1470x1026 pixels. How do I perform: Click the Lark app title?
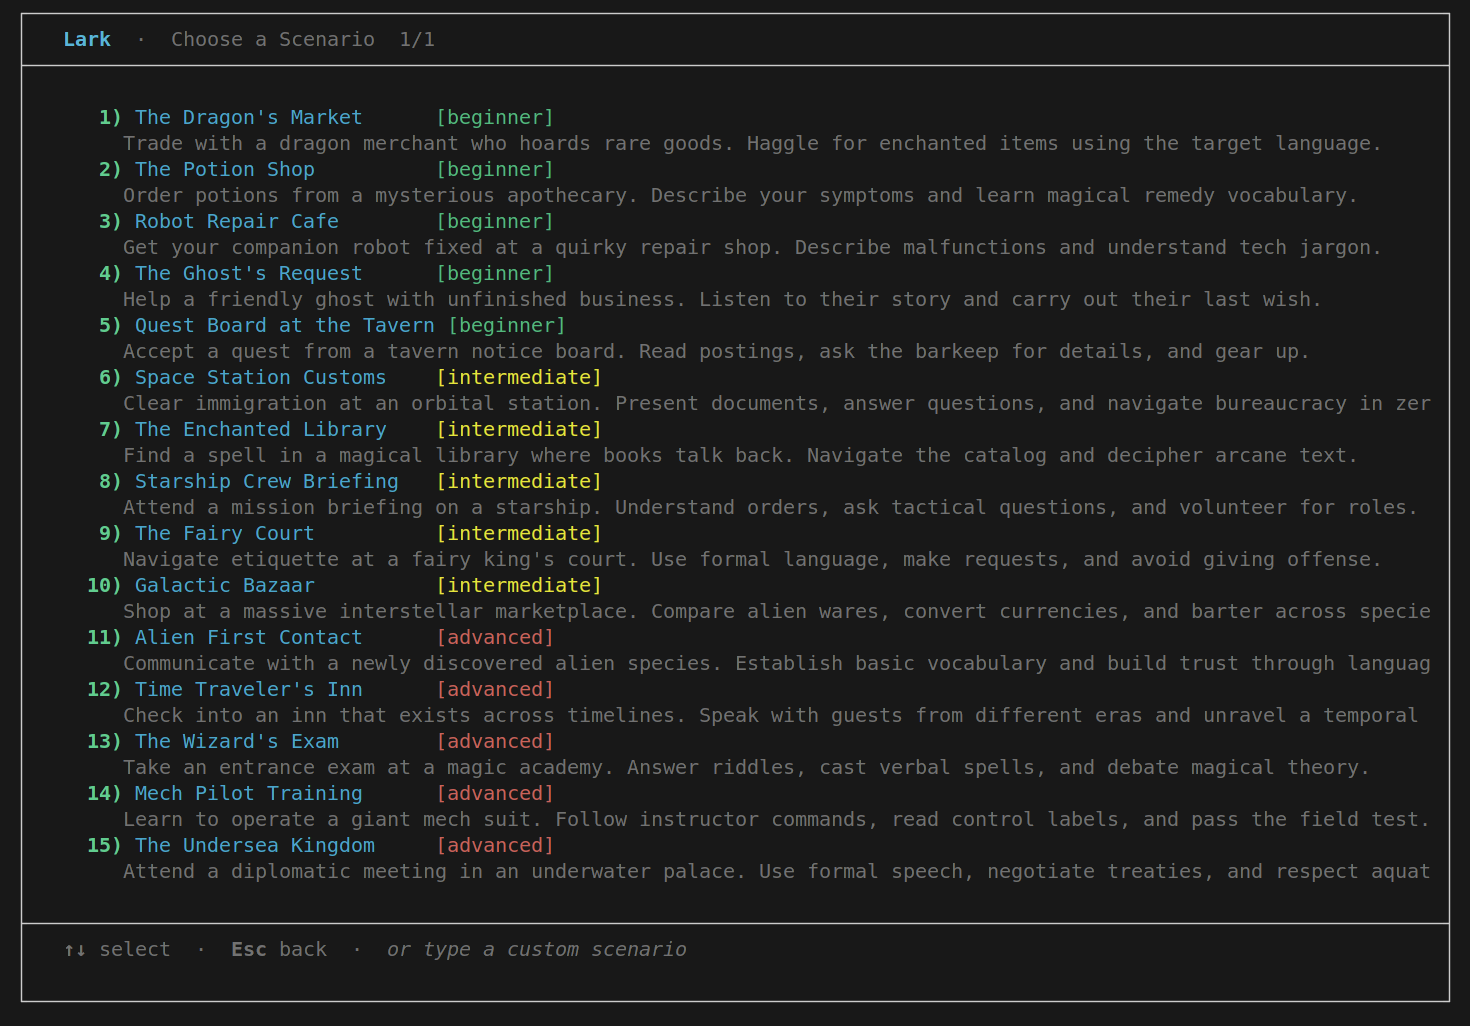click(86, 39)
